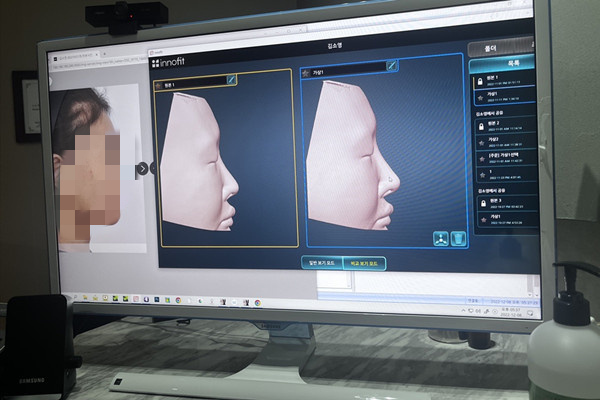Viewport: 600px width, 400px height.
Task: Select the 가상2 entry in the list
Action: point(505,142)
